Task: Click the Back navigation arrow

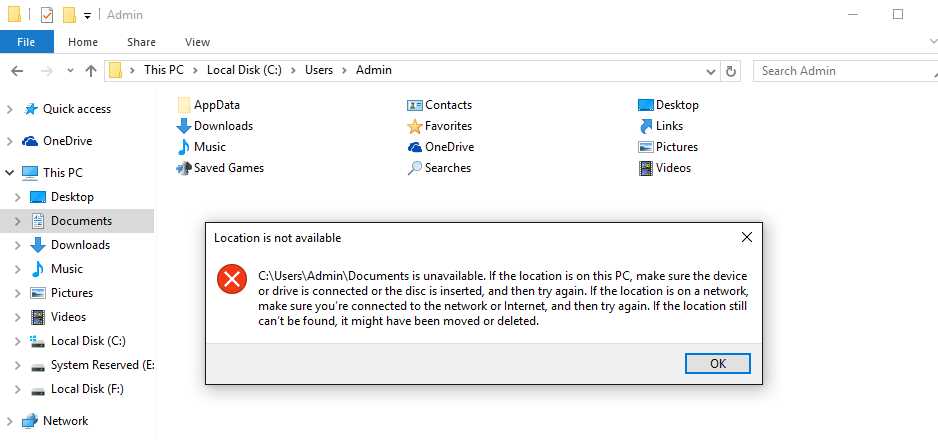Action: point(16,71)
